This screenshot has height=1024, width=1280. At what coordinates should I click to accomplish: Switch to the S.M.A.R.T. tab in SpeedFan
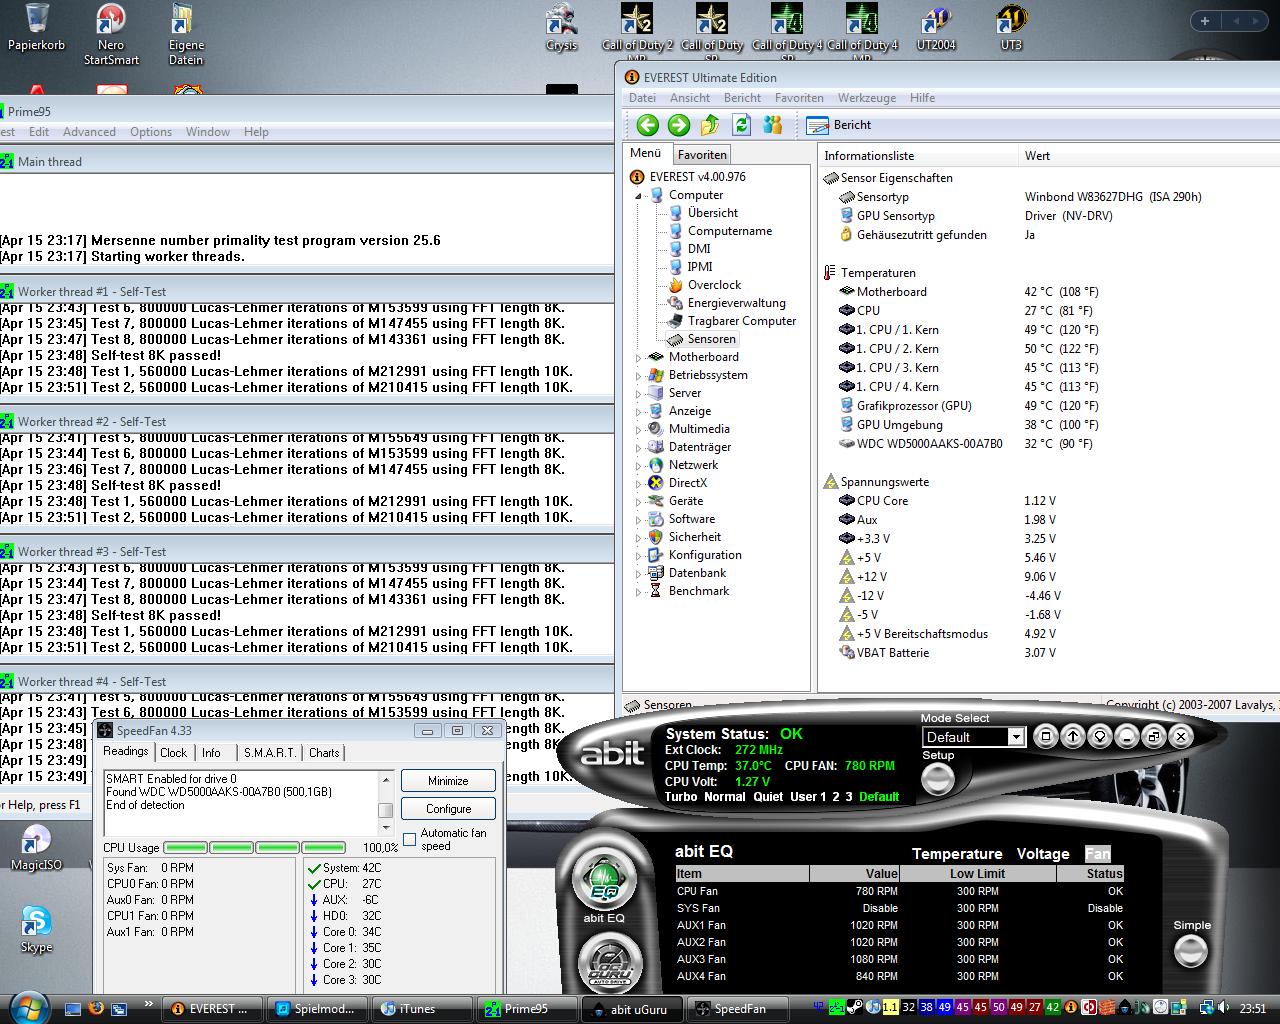[269, 753]
